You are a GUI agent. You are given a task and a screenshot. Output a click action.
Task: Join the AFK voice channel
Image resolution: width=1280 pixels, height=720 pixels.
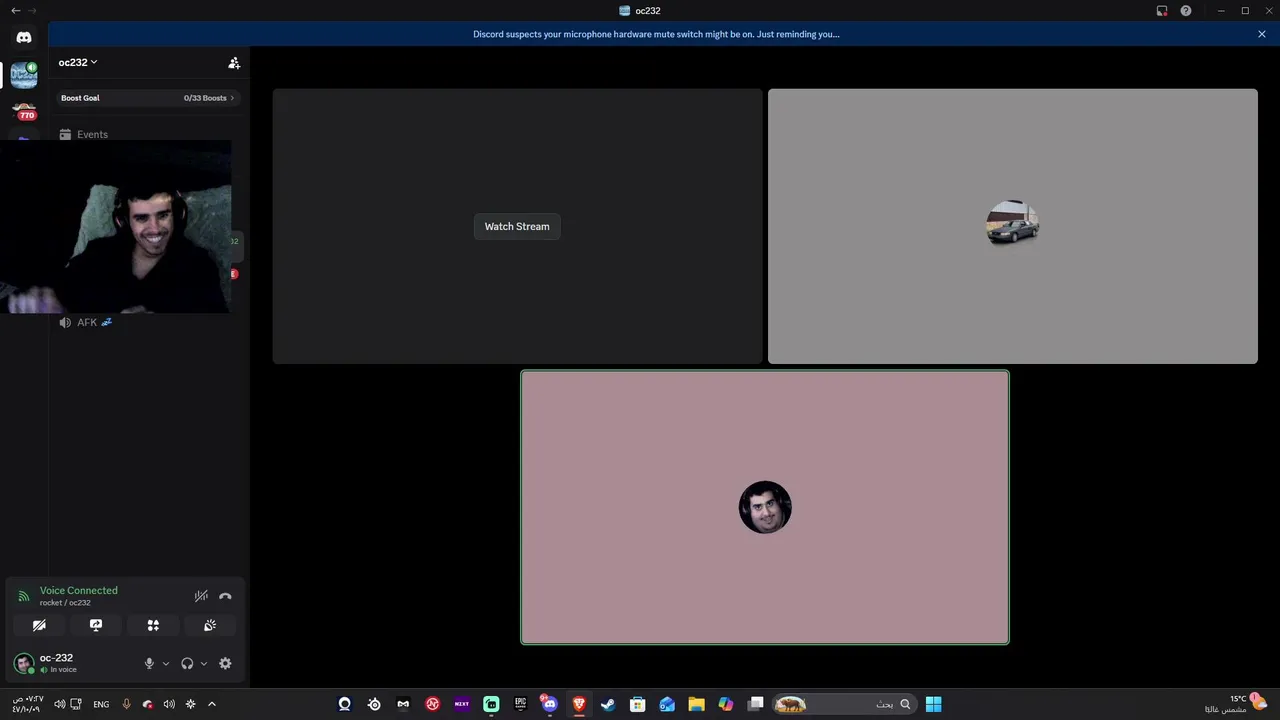point(86,322)
